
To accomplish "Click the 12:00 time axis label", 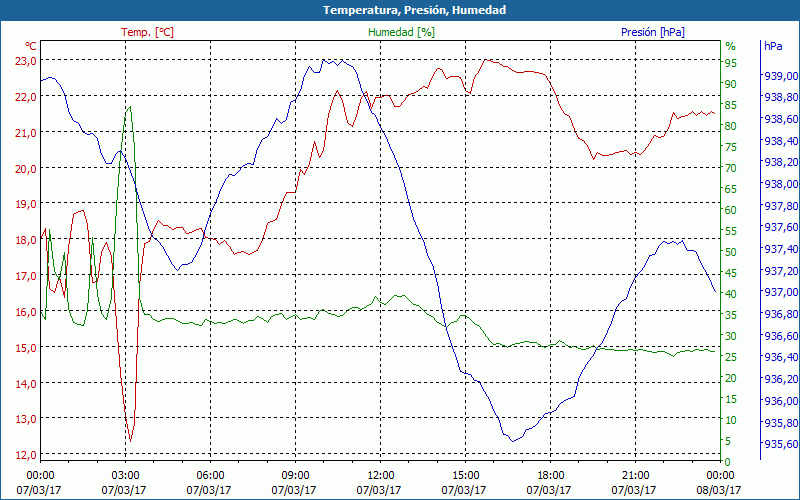I will [x=380, y=476].
